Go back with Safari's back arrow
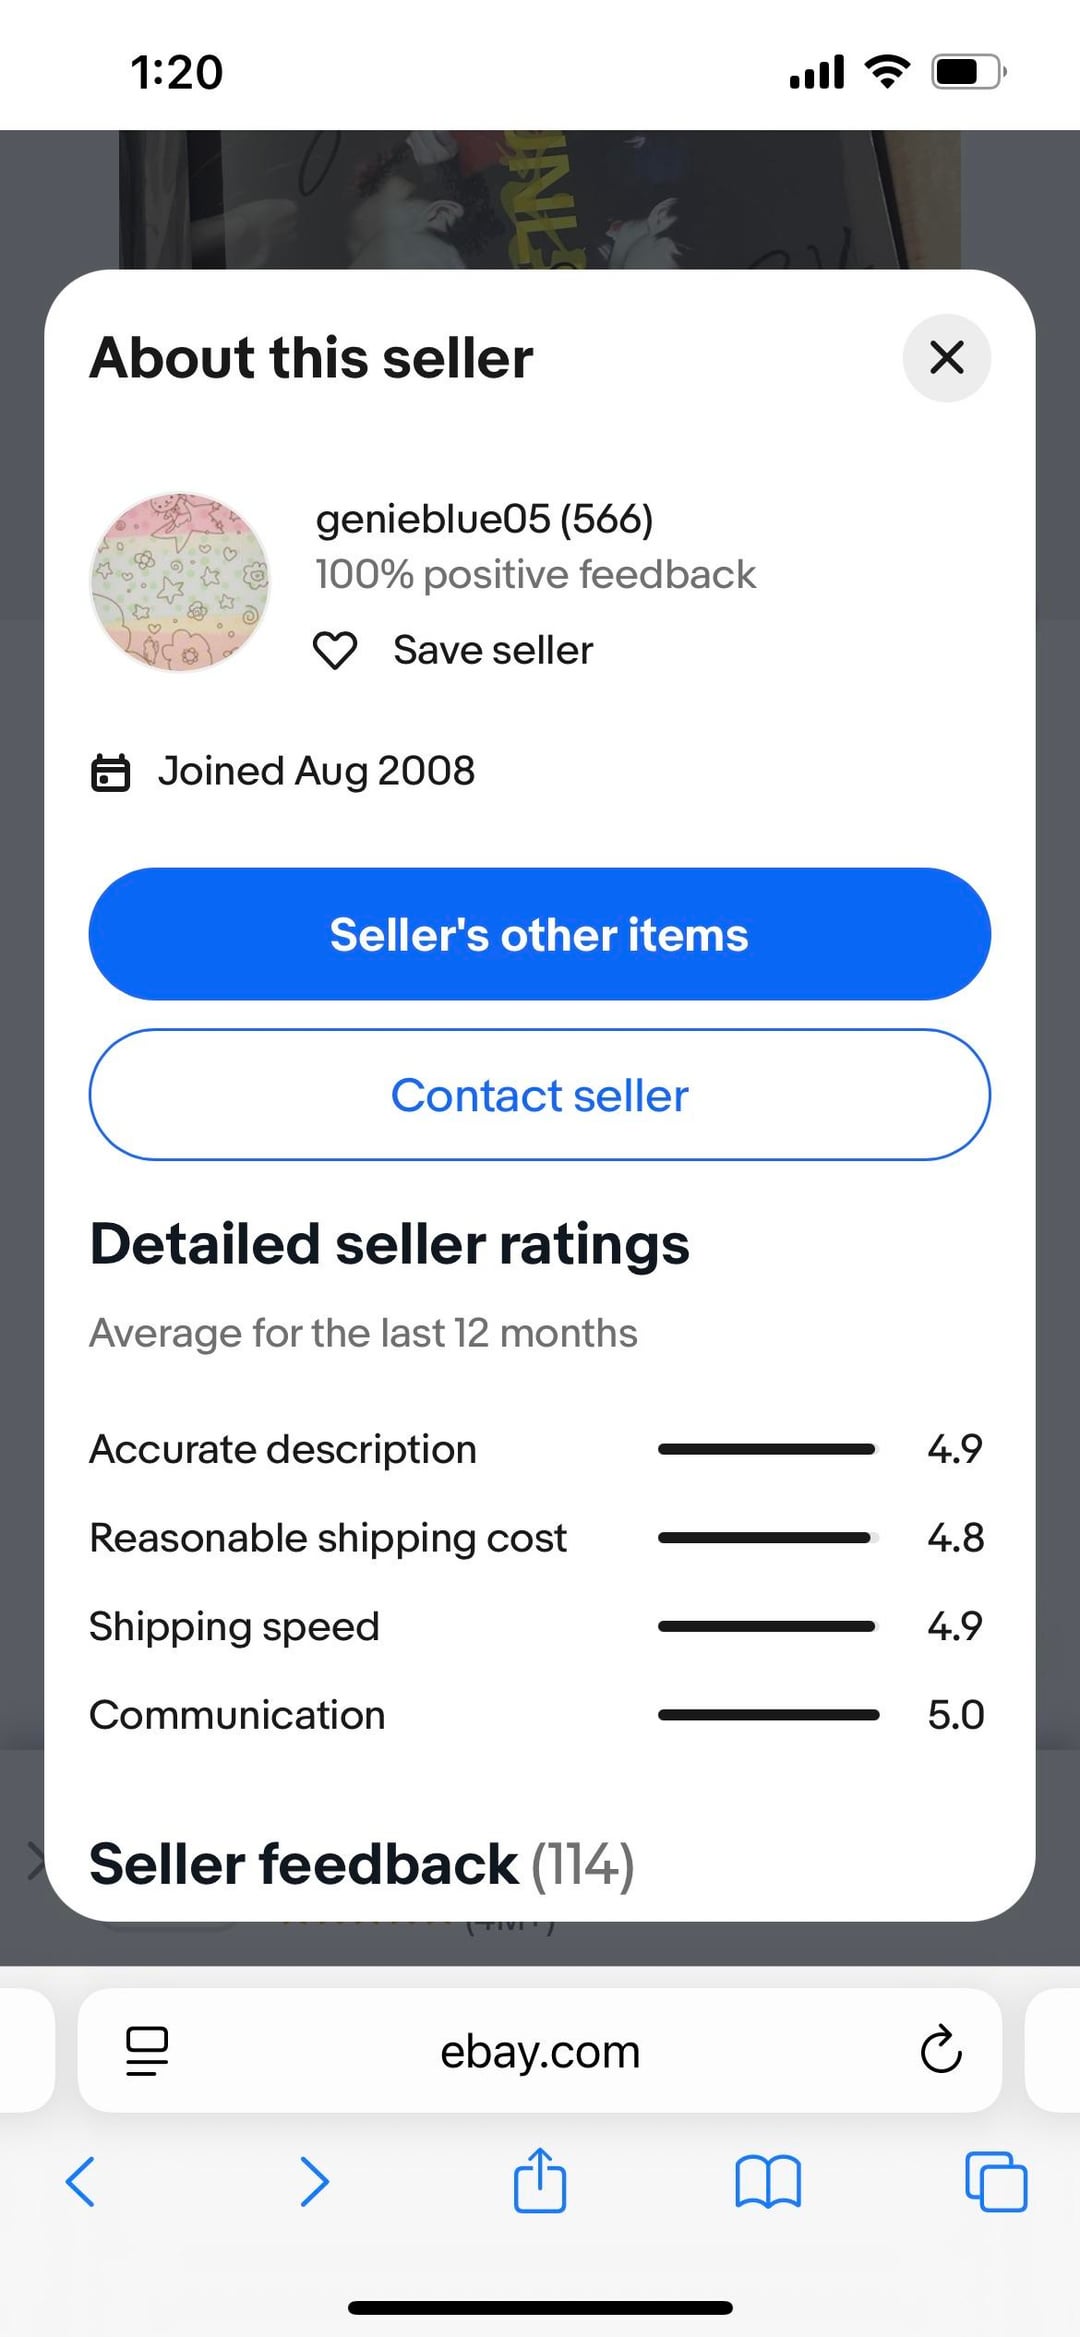 (x=80, y=2181)
